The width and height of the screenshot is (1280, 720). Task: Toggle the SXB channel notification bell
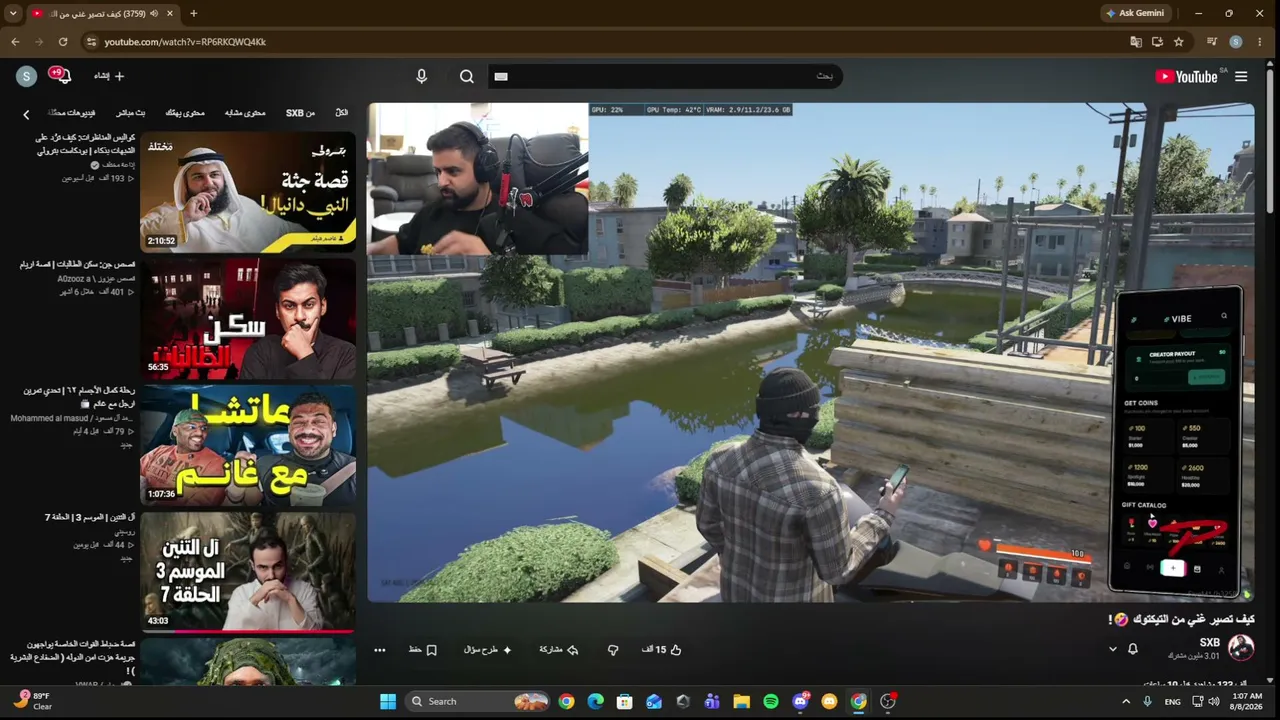point(1133,649)
